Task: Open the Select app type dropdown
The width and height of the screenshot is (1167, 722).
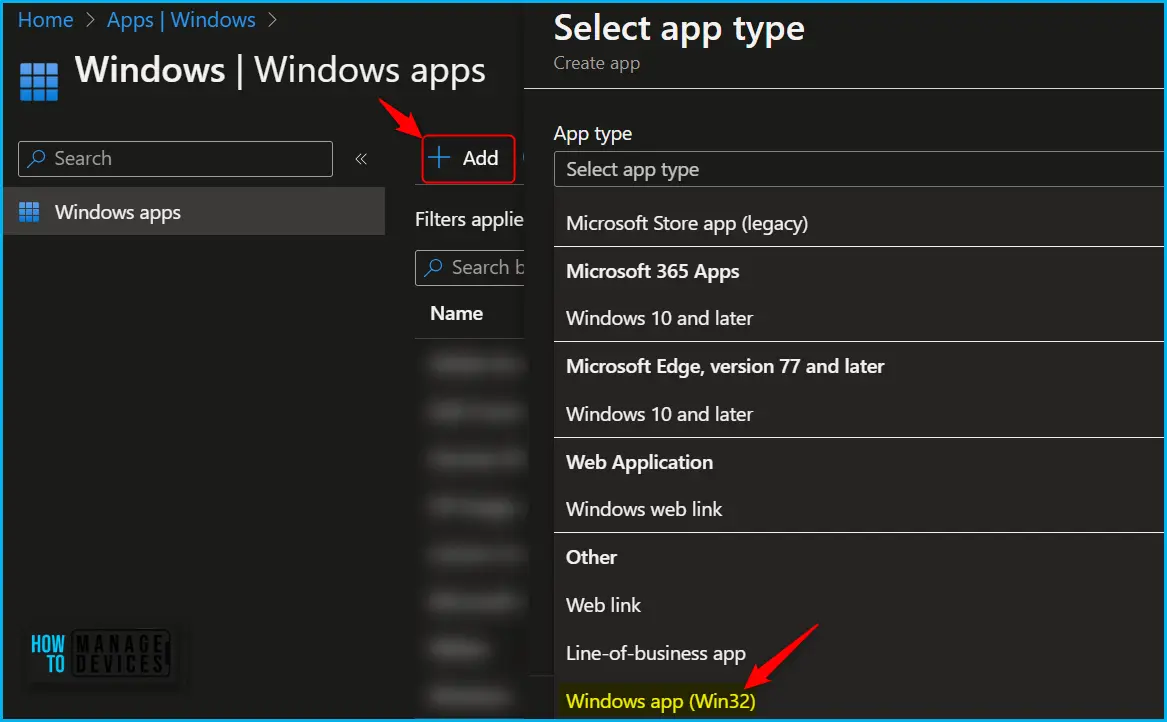Action: 859,169
